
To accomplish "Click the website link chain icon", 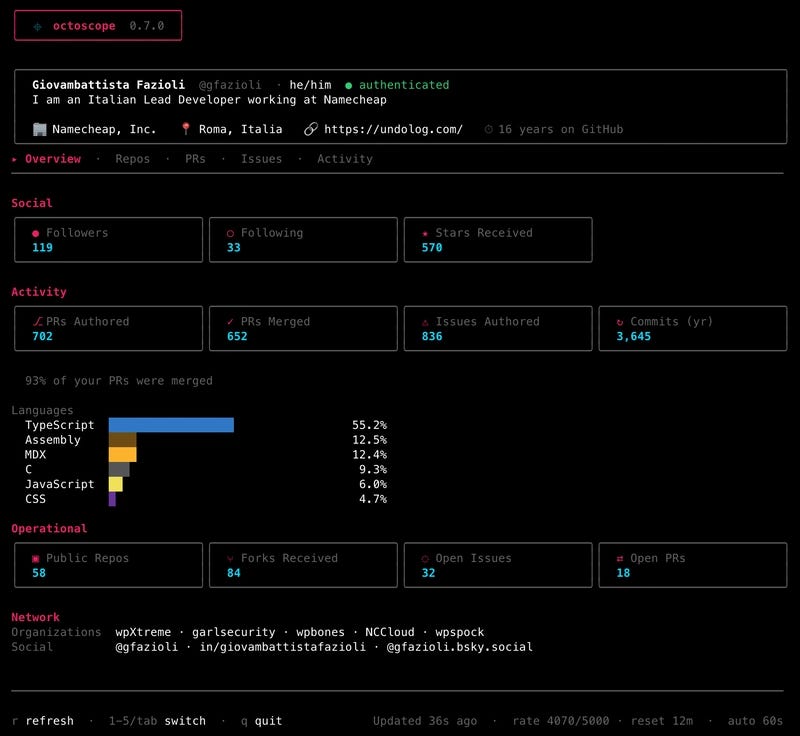I will click(311, 129).
